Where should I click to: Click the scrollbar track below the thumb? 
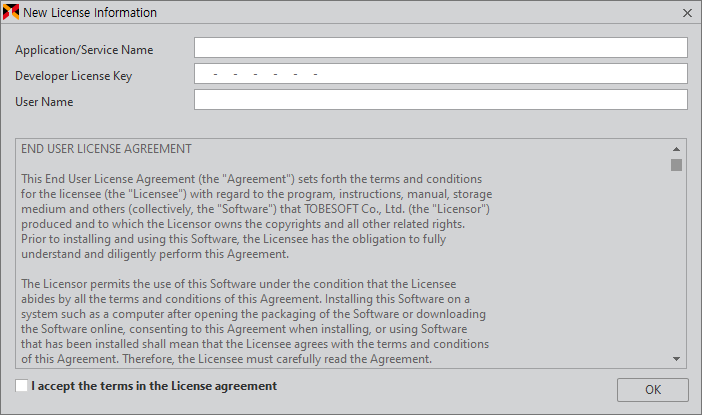[676, 262]
